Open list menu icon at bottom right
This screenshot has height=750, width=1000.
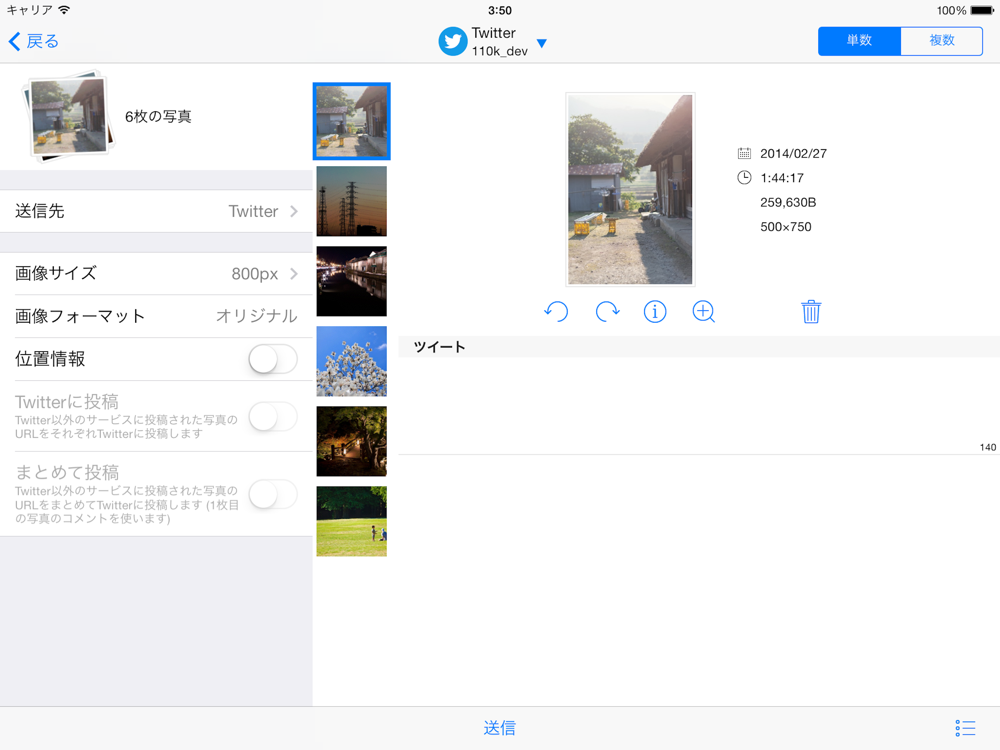tap(966, 728)
